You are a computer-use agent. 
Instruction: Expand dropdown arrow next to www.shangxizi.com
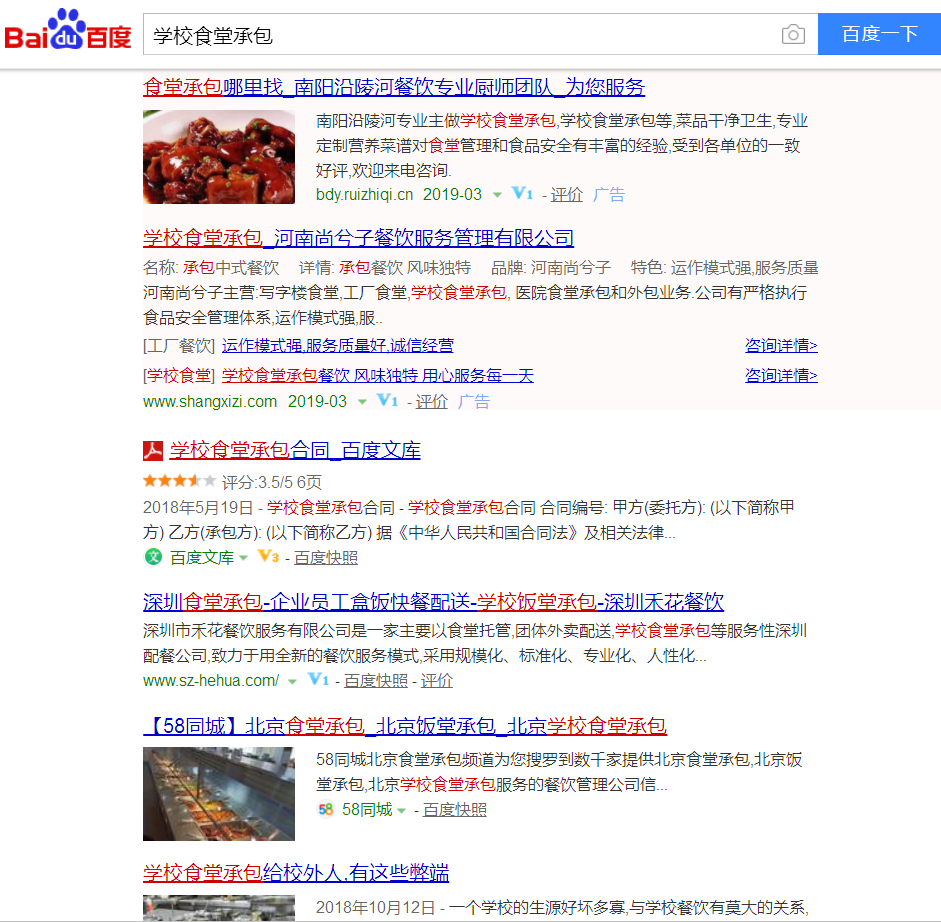tap(362, 402)
